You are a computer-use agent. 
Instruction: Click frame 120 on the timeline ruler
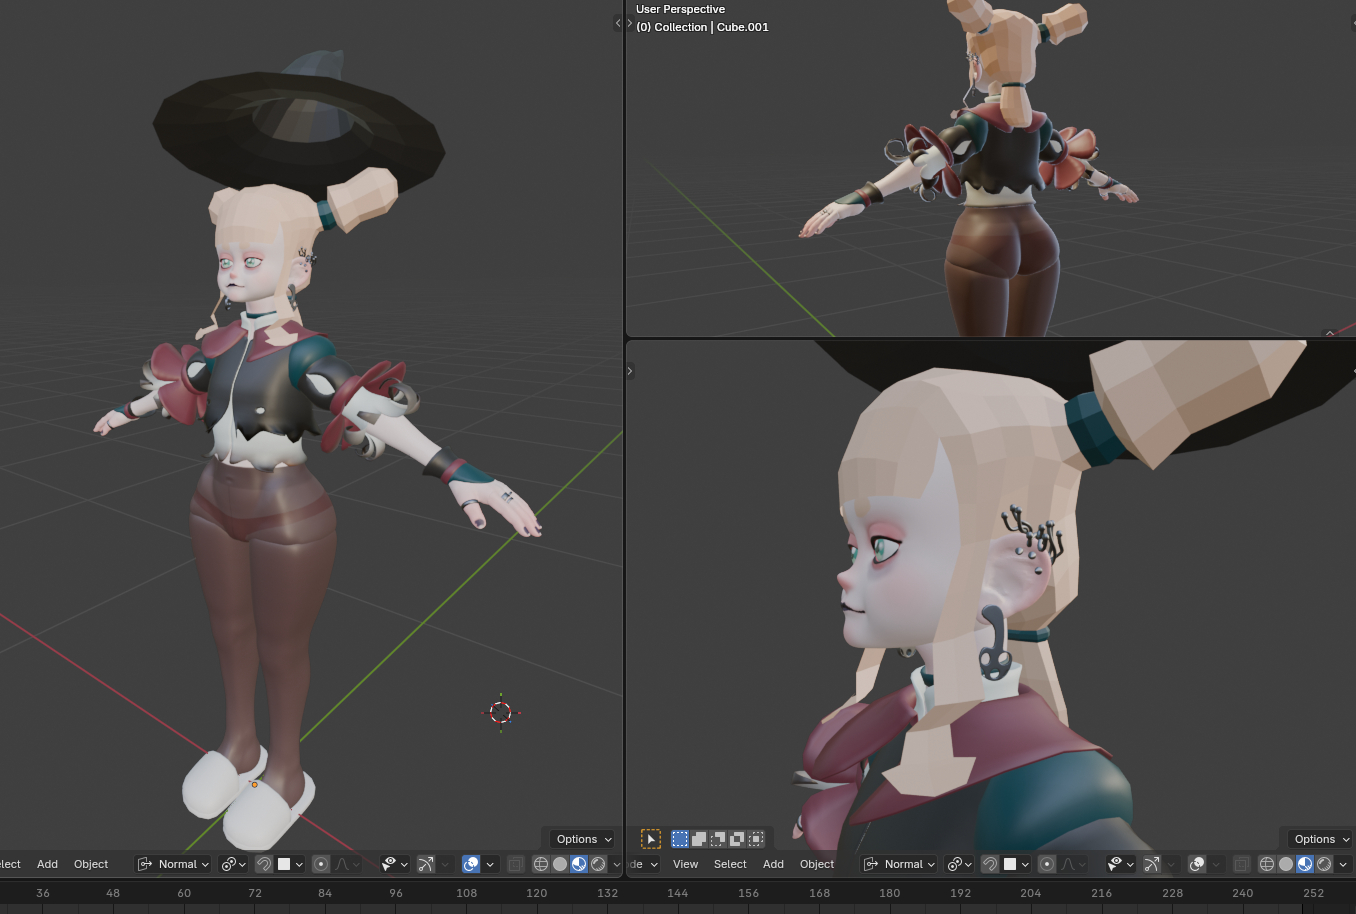[x=537, y=893]
